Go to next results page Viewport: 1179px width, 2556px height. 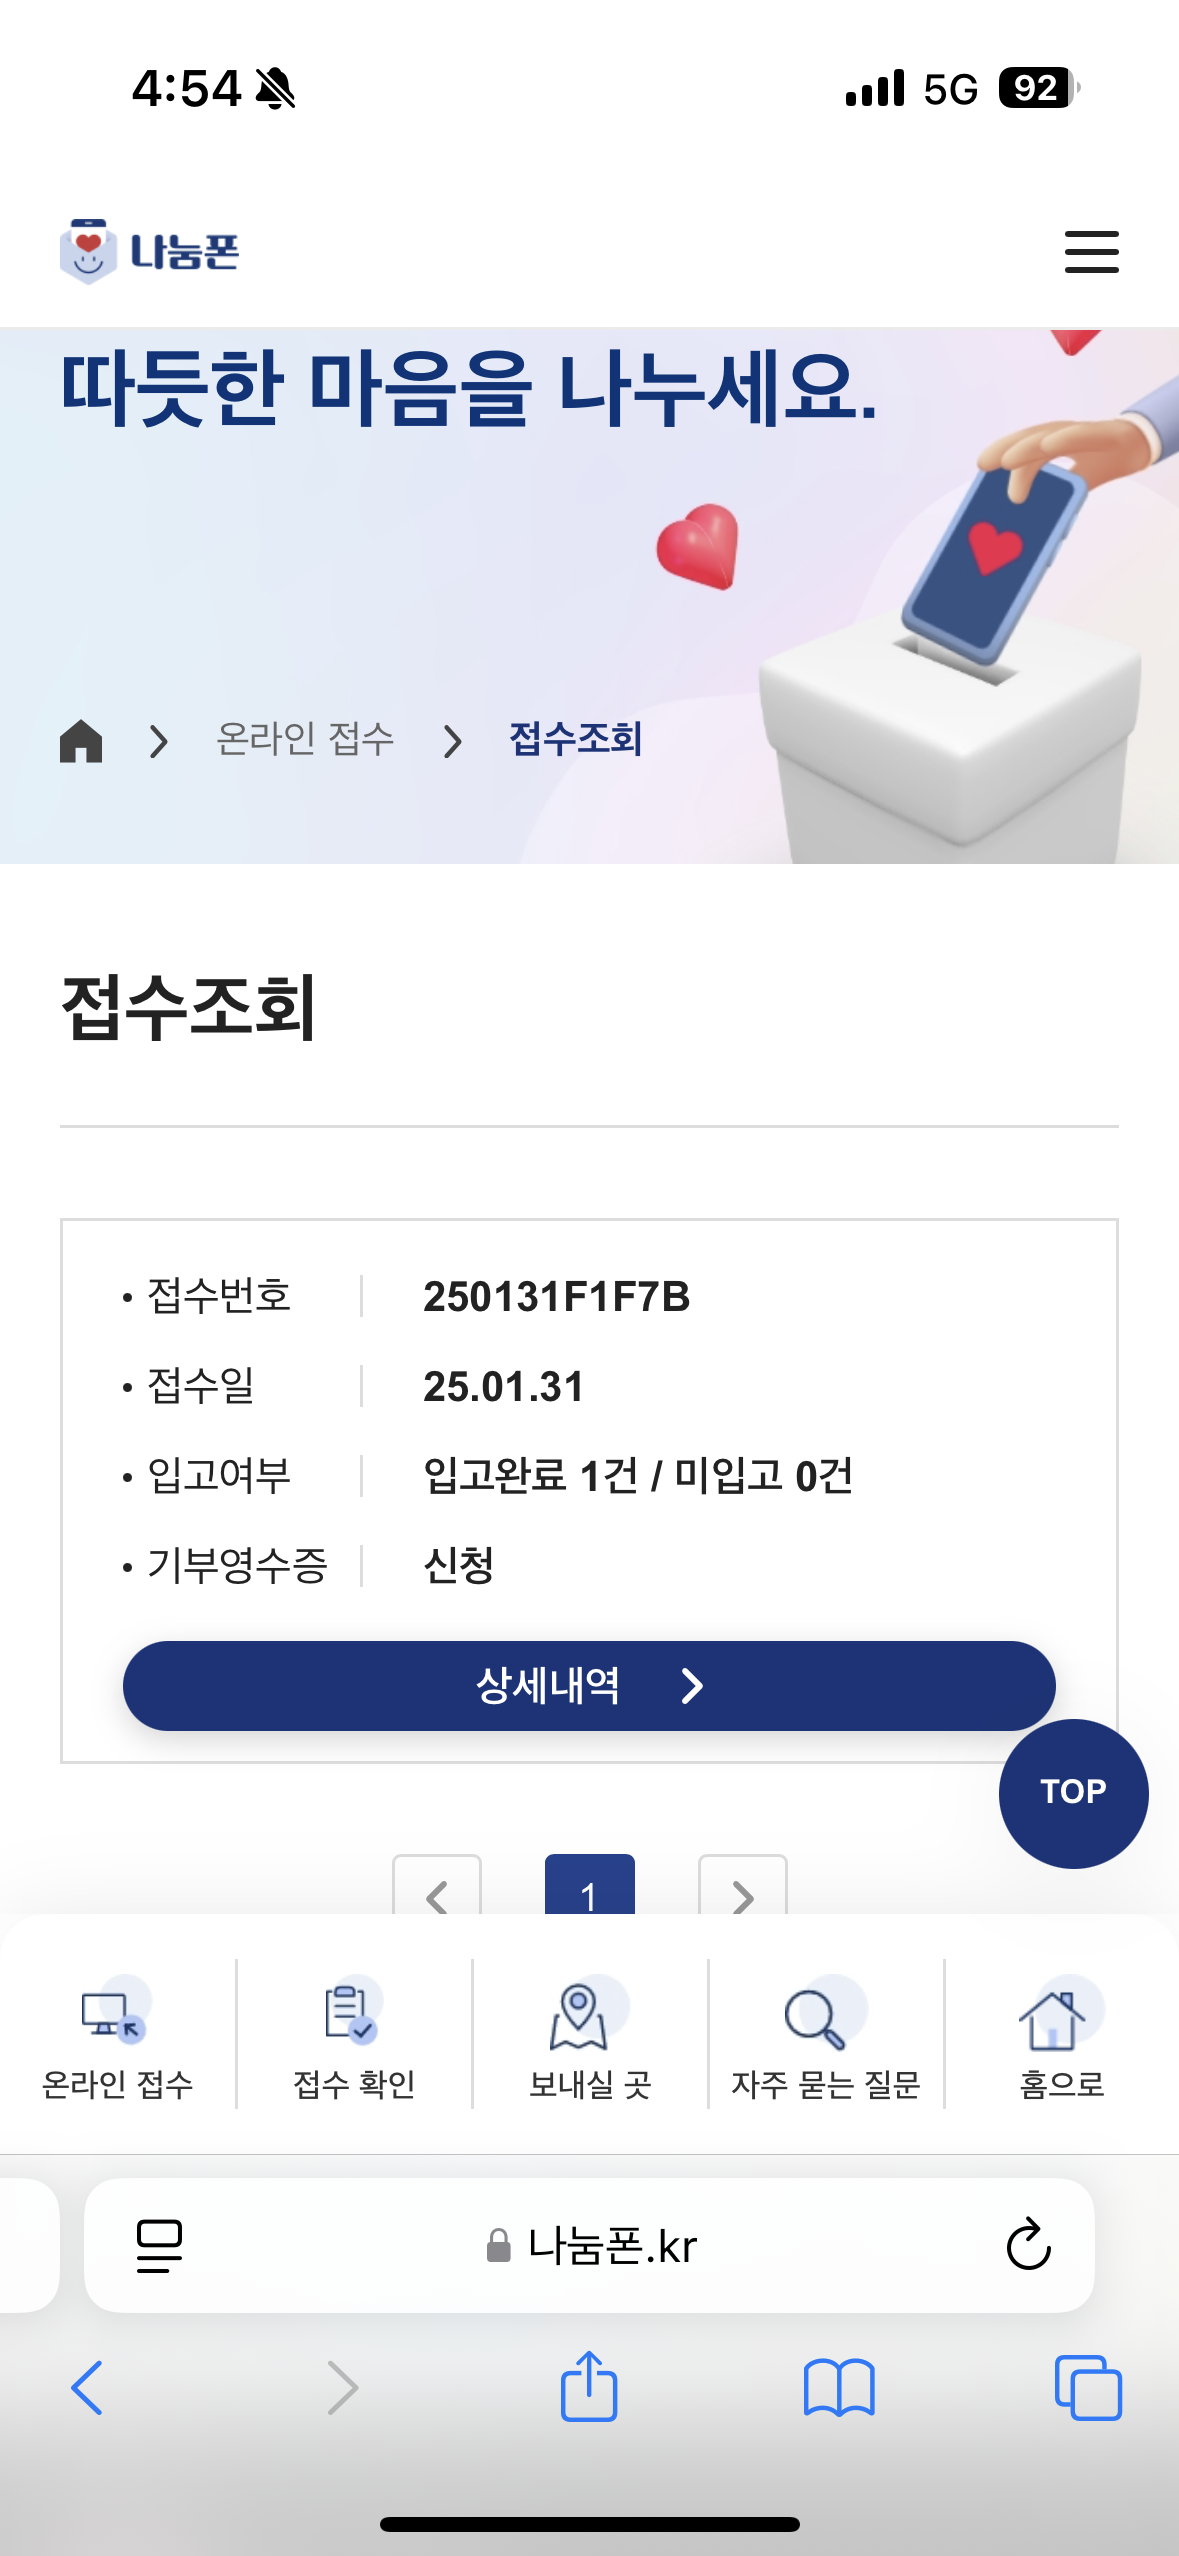point(742,1888)
